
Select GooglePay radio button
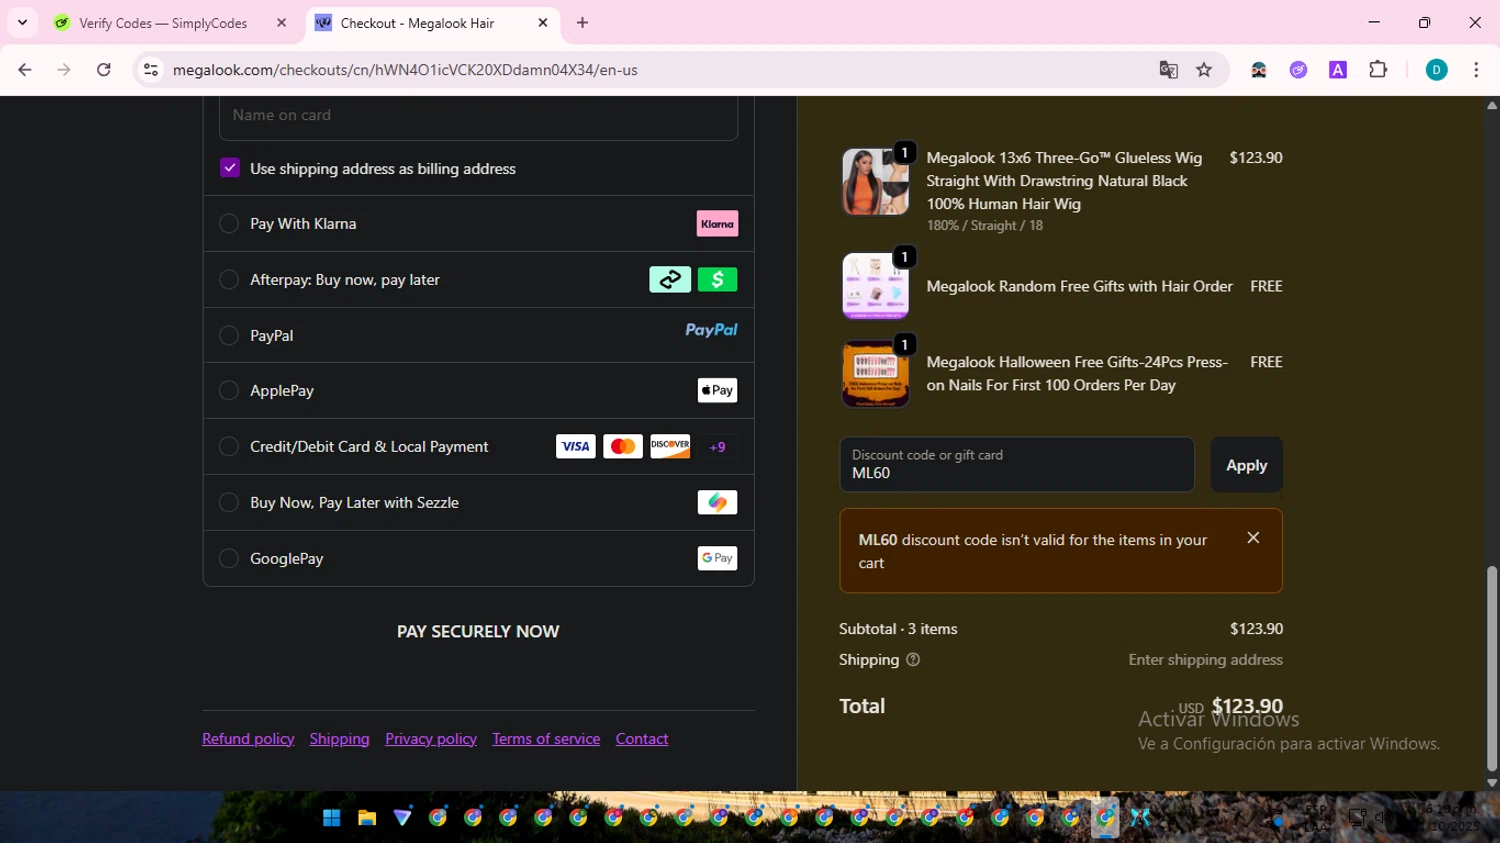tap(229, 559)
